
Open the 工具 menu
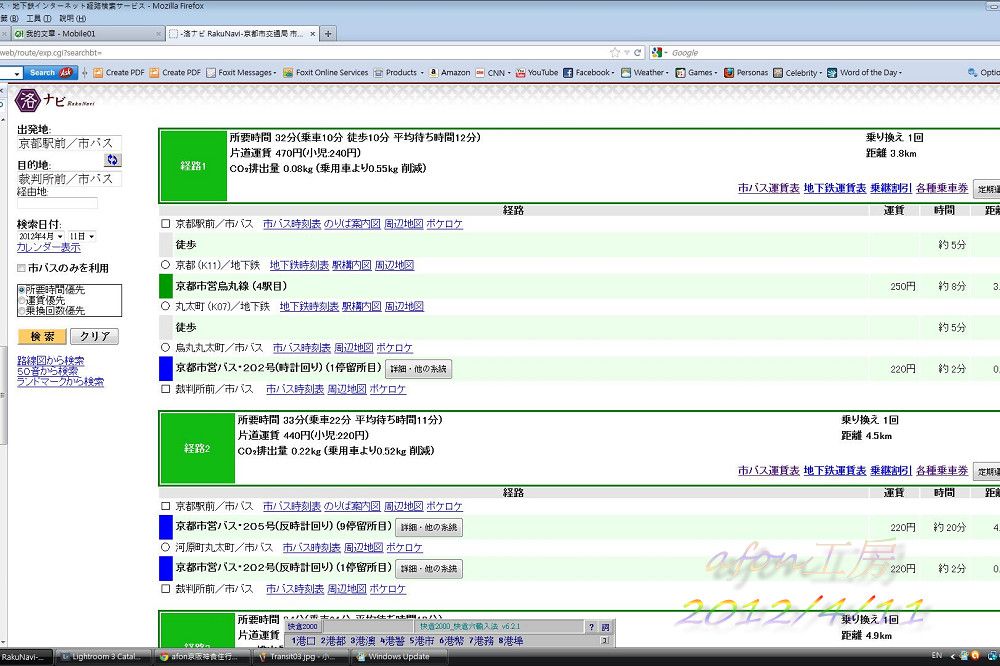coord(39,18)
